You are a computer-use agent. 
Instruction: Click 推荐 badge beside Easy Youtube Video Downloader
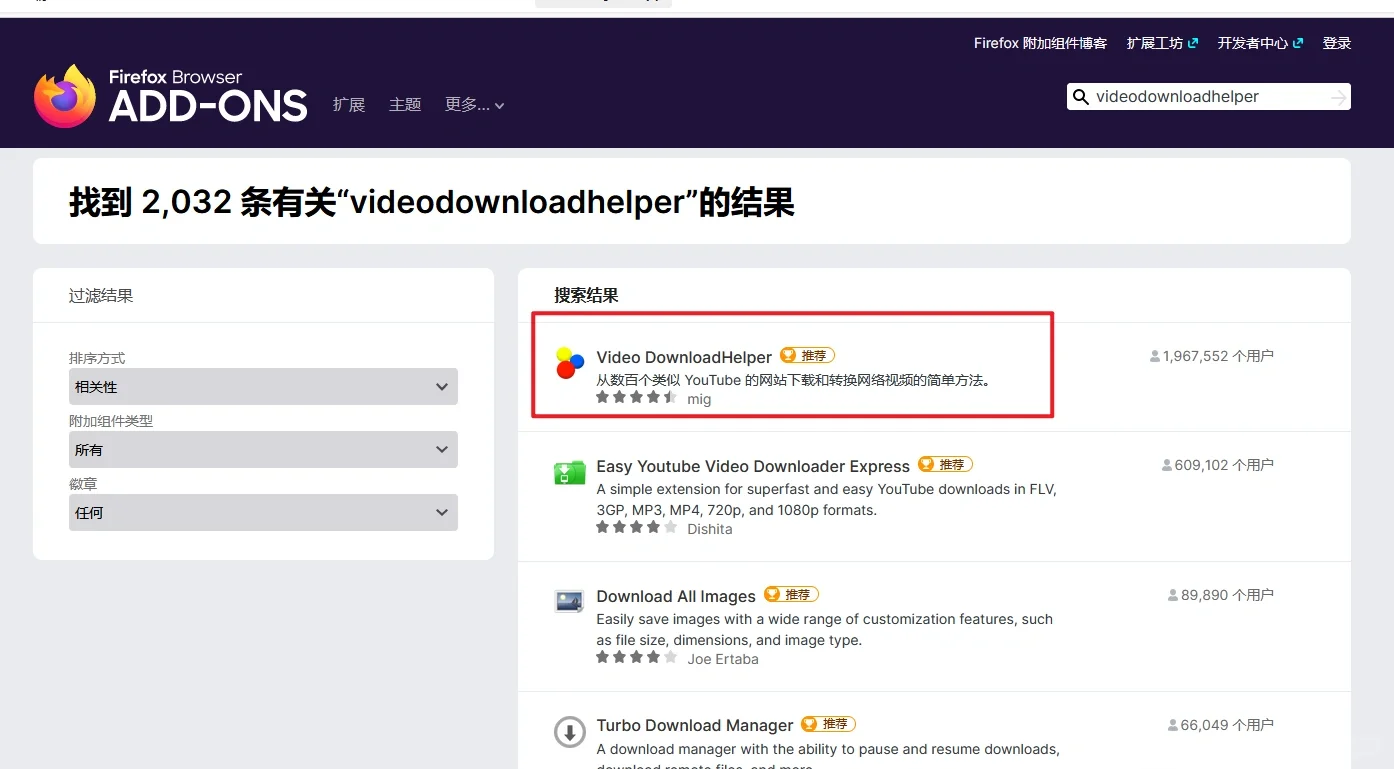click(x=945, y=464)
